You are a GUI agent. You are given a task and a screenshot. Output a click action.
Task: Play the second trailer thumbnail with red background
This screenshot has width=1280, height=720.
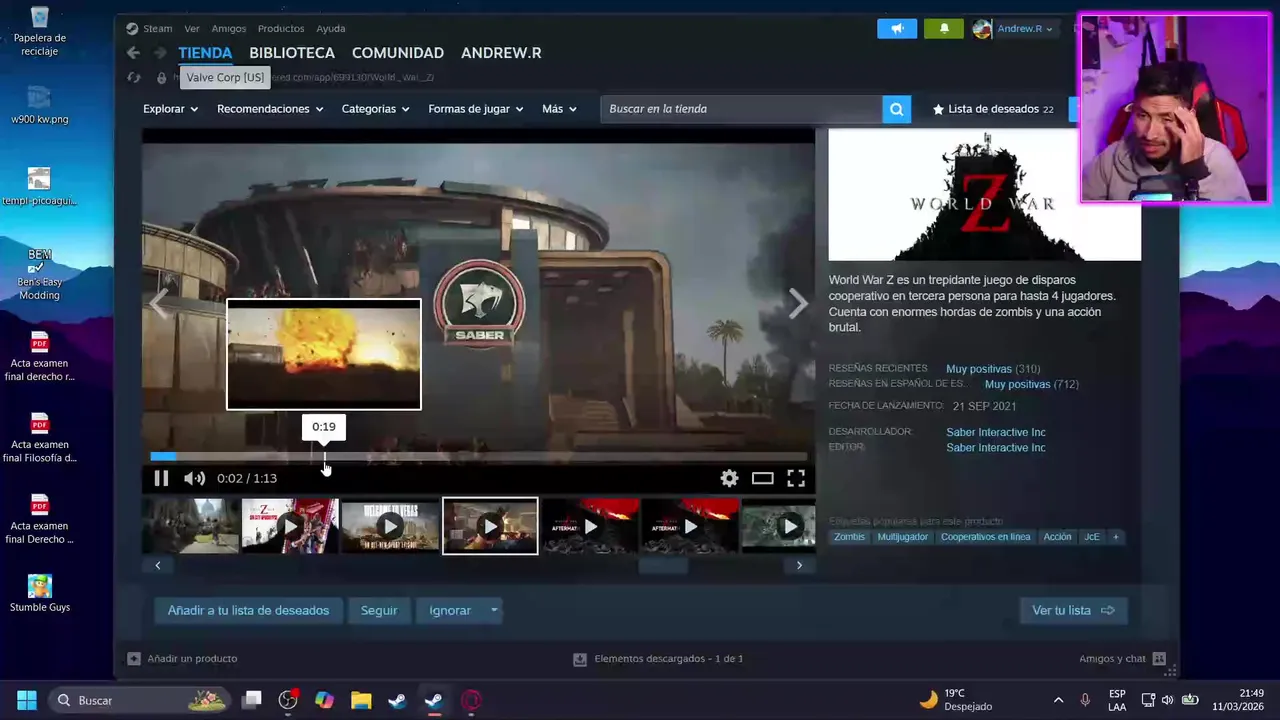(290, 526)
